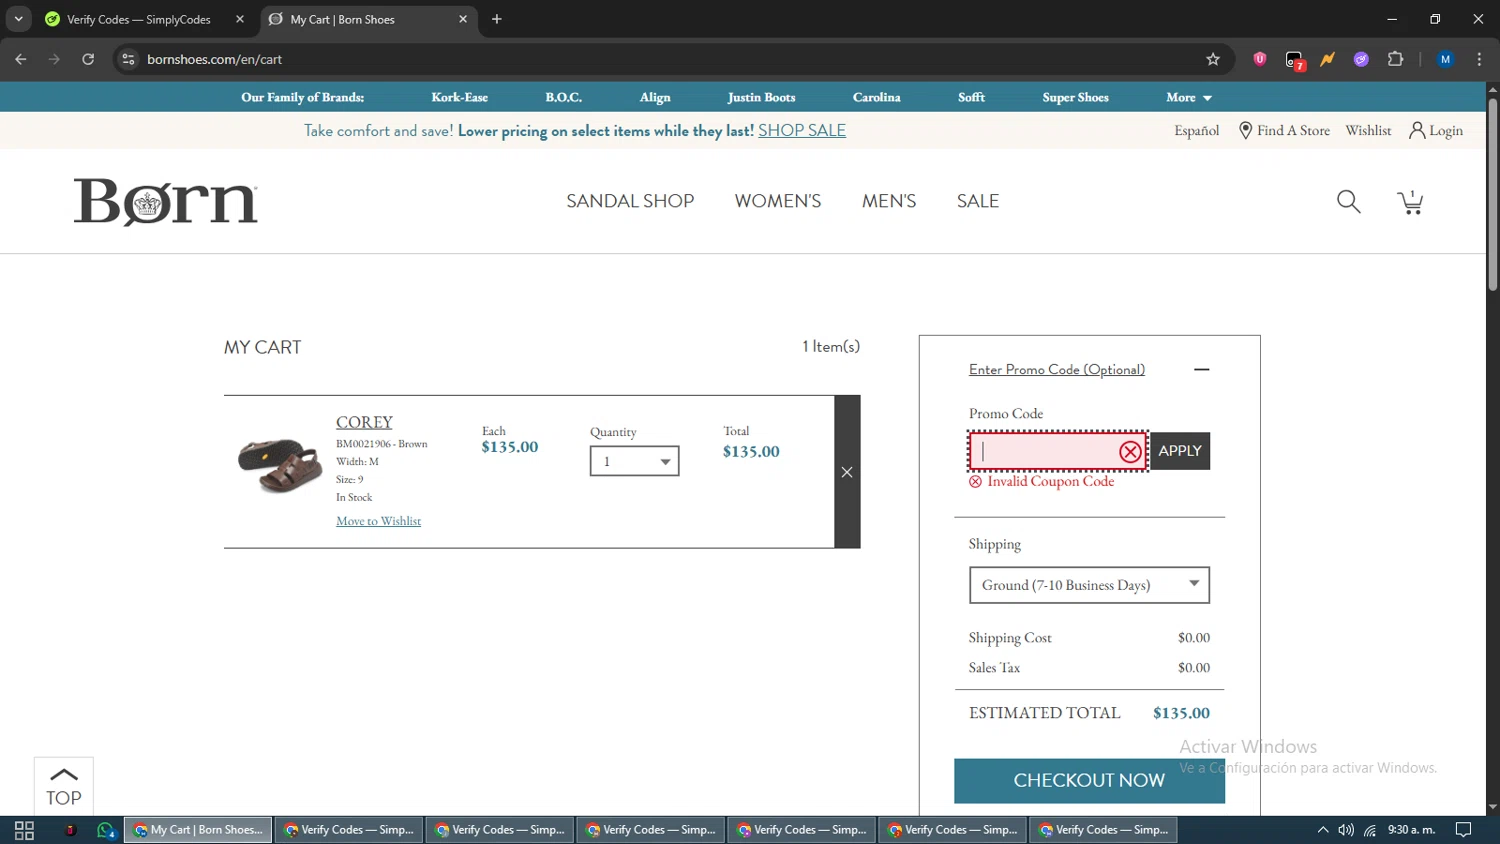Show hidden tray icons chevron

coord(1322,830)
